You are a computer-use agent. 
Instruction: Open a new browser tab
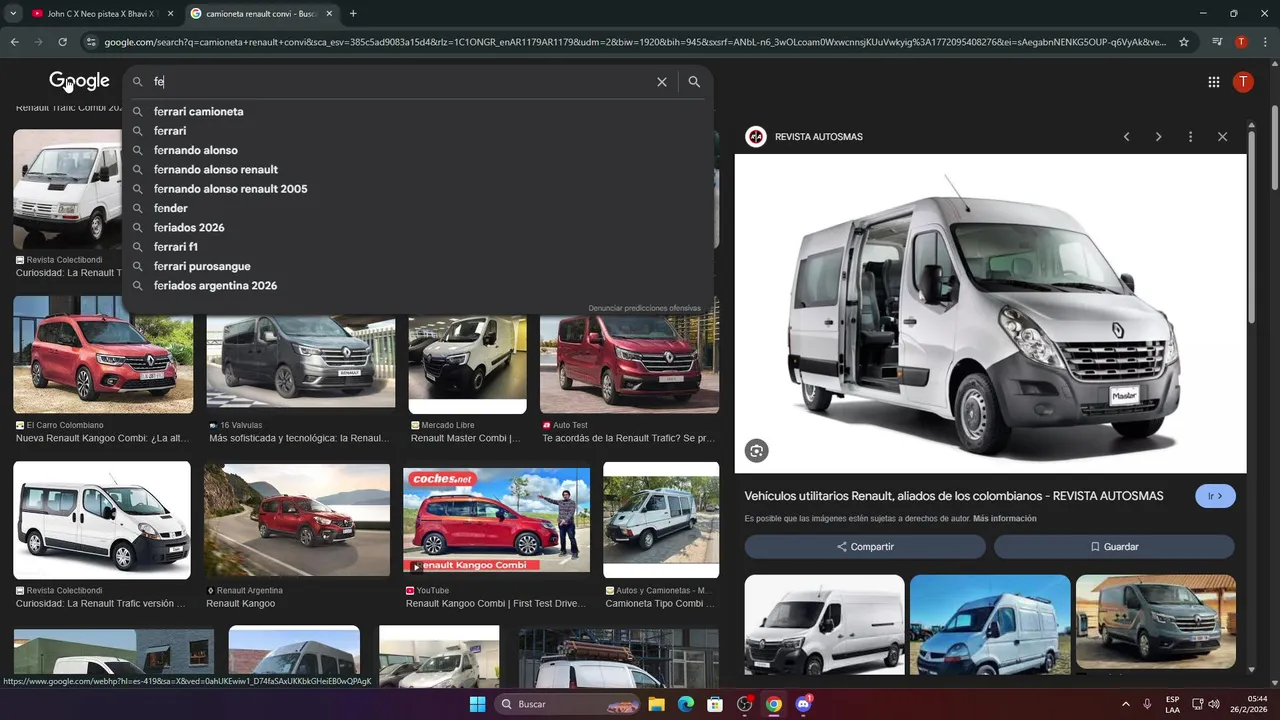point(353,13)
